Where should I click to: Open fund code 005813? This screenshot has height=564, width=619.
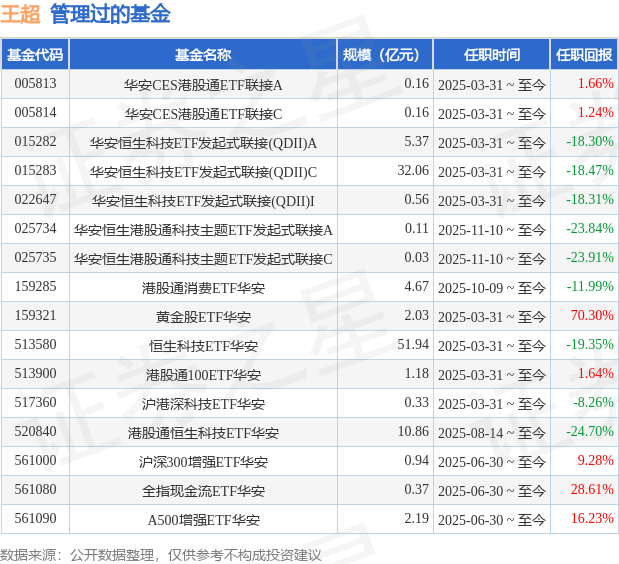tap(35, 84)
